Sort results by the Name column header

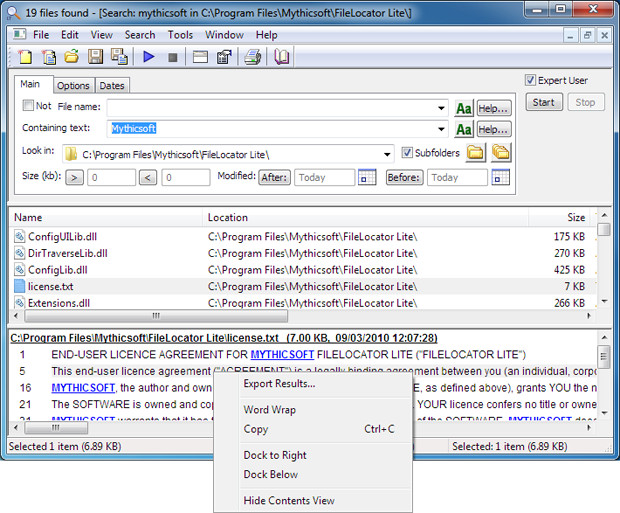tap(106, 218)
